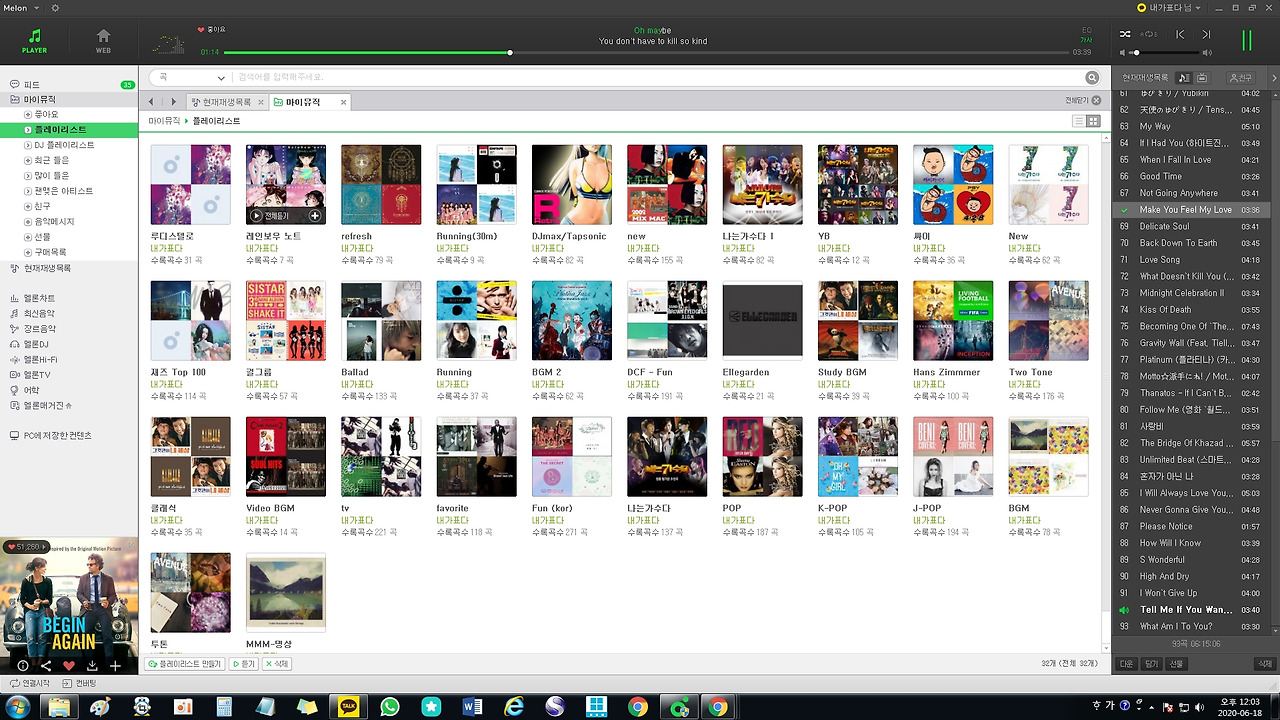The image size is (1280, 720).
Task: Toggle lyrics display (가사)
Action: (1087, 40)
